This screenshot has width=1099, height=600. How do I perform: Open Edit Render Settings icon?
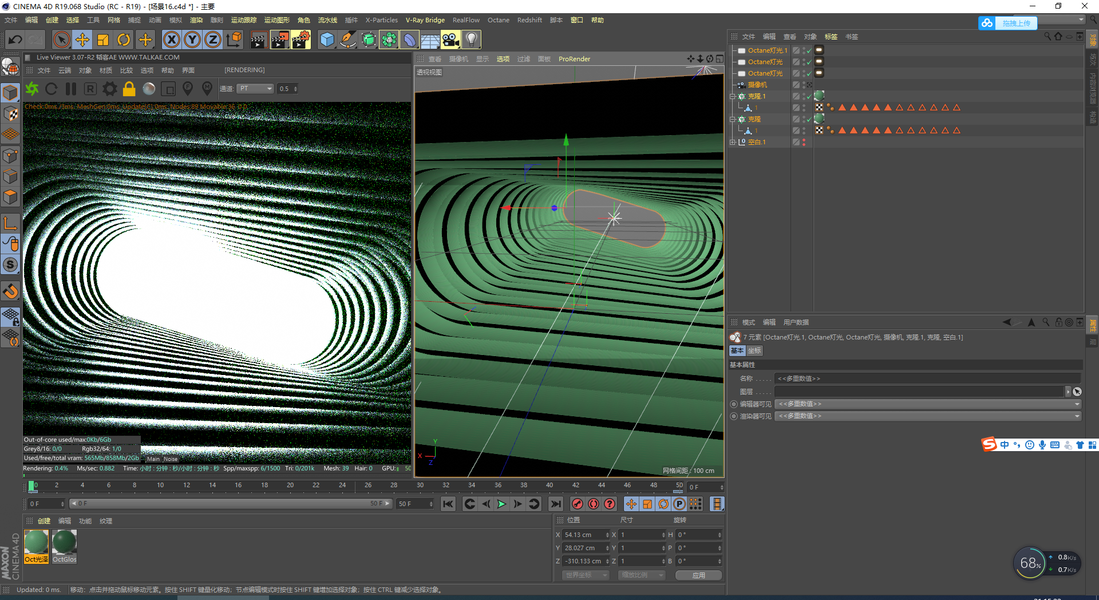[301, 40]
